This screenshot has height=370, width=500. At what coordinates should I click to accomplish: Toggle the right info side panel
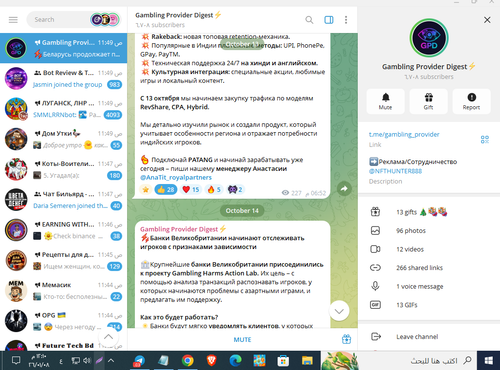tap(329, 20)
